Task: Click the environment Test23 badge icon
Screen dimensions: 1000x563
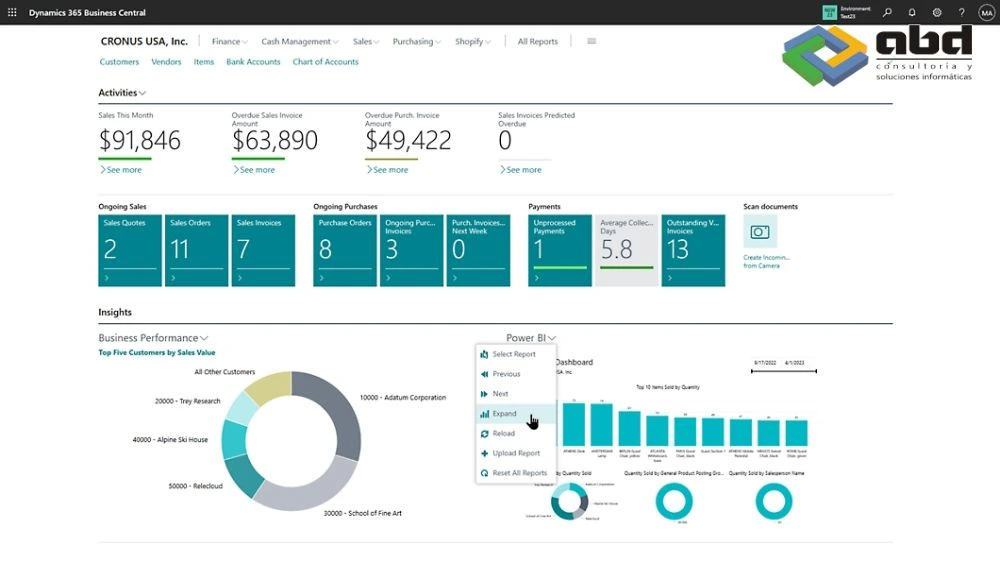Action: [x=829, y=12]
